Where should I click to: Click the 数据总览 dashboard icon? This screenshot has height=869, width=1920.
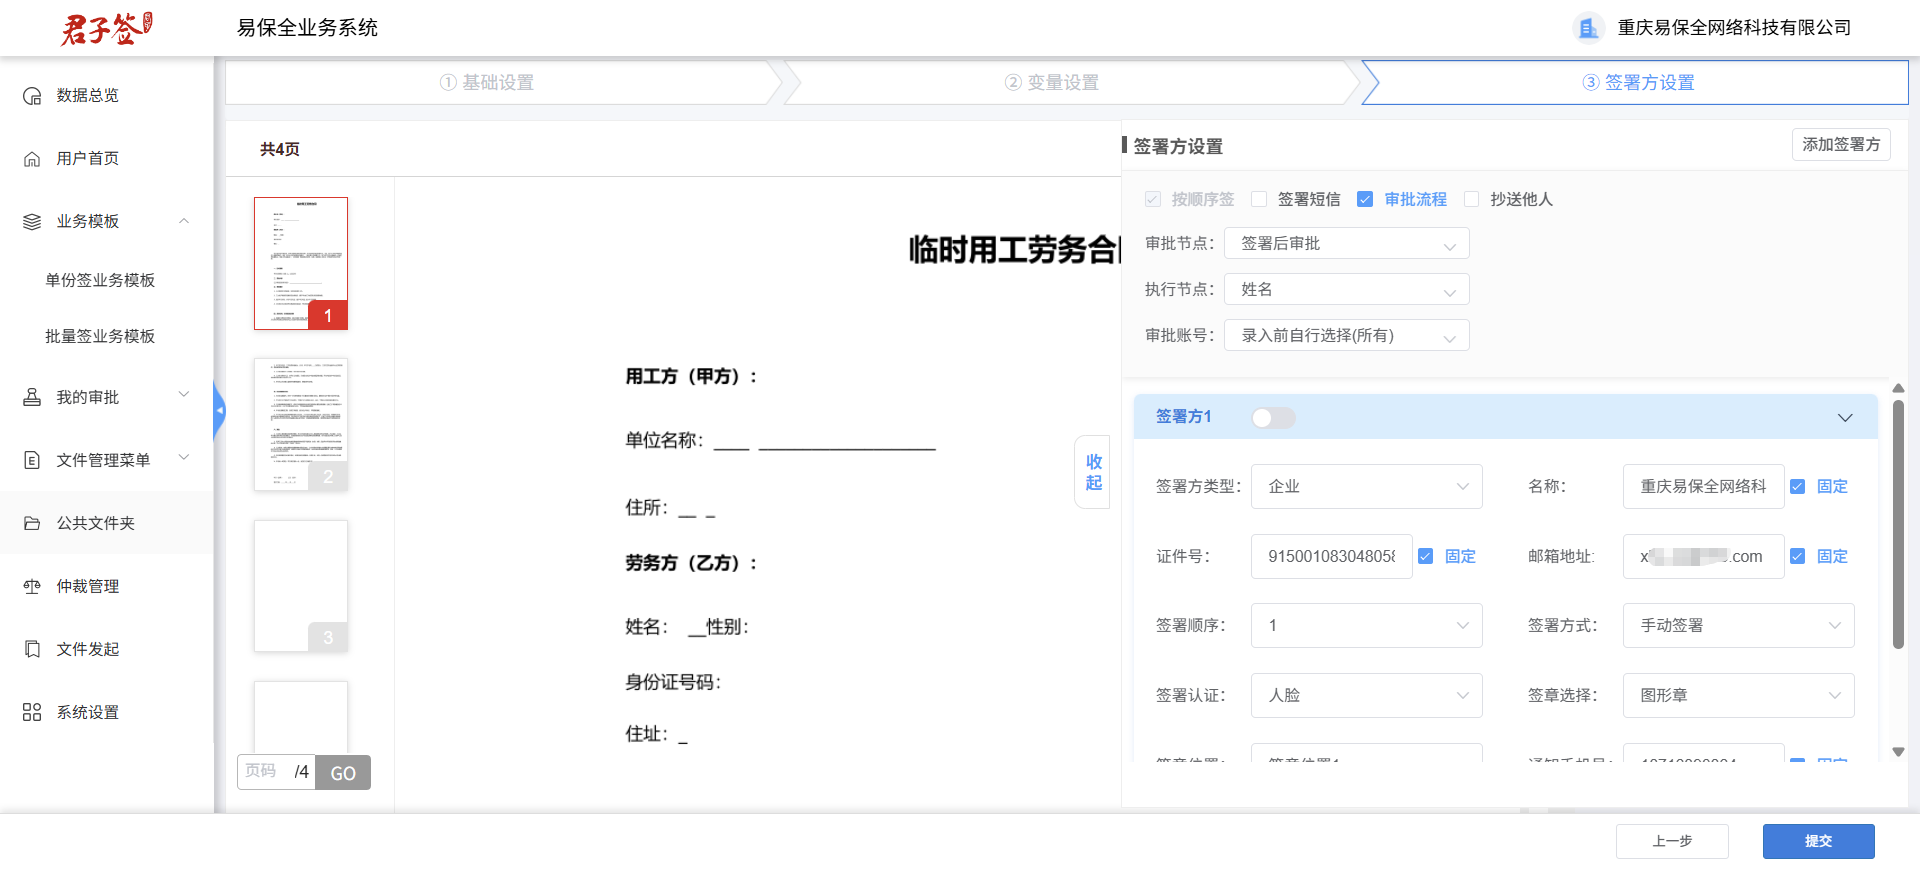[x=32, y=96]
